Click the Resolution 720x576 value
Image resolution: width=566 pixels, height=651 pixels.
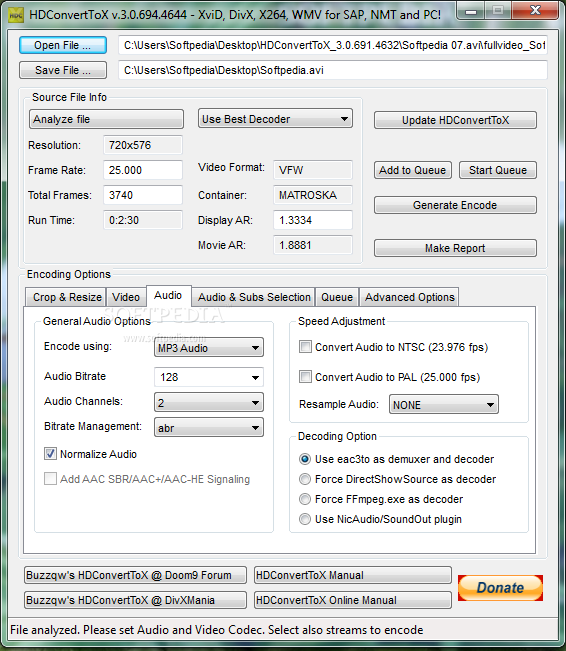tap(143, 145)
